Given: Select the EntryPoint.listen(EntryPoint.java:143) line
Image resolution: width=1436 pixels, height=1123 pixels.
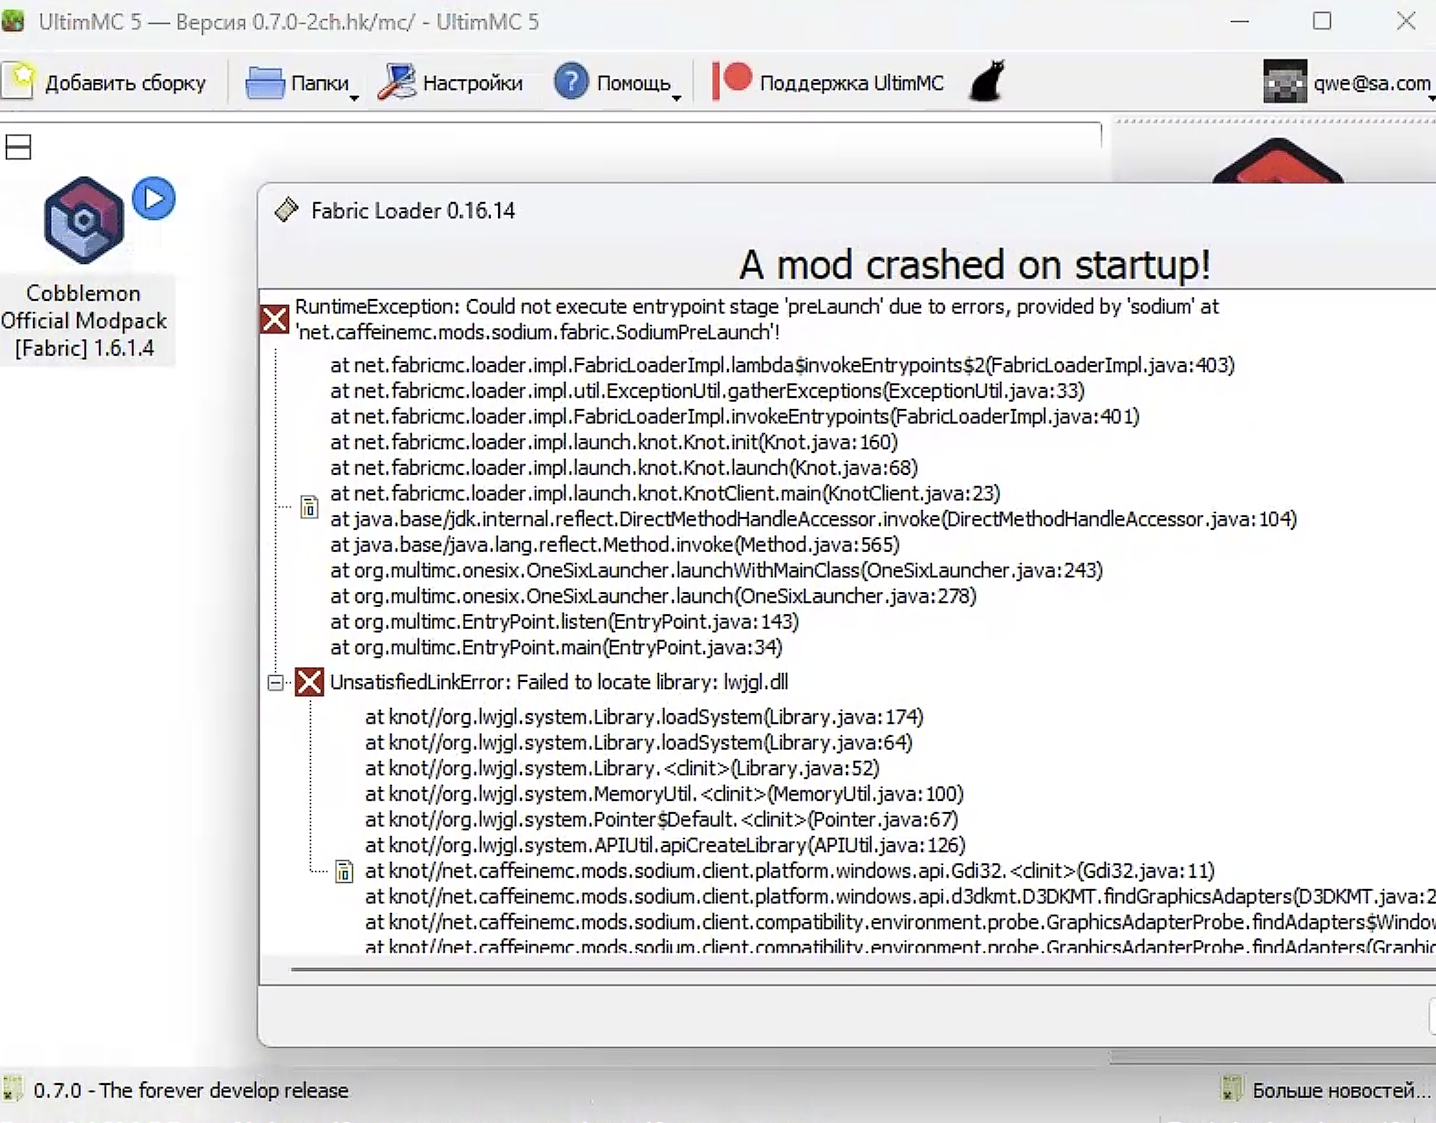Looking at the screenshot, I should 565,622.
